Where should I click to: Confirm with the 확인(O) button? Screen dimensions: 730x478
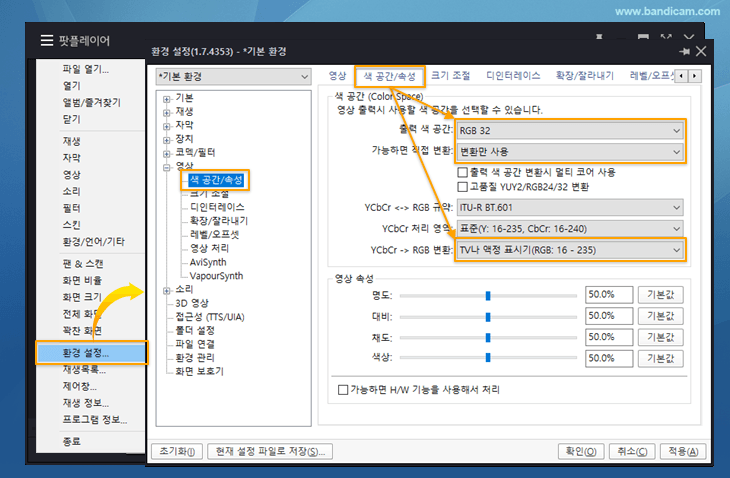(581, 451)
